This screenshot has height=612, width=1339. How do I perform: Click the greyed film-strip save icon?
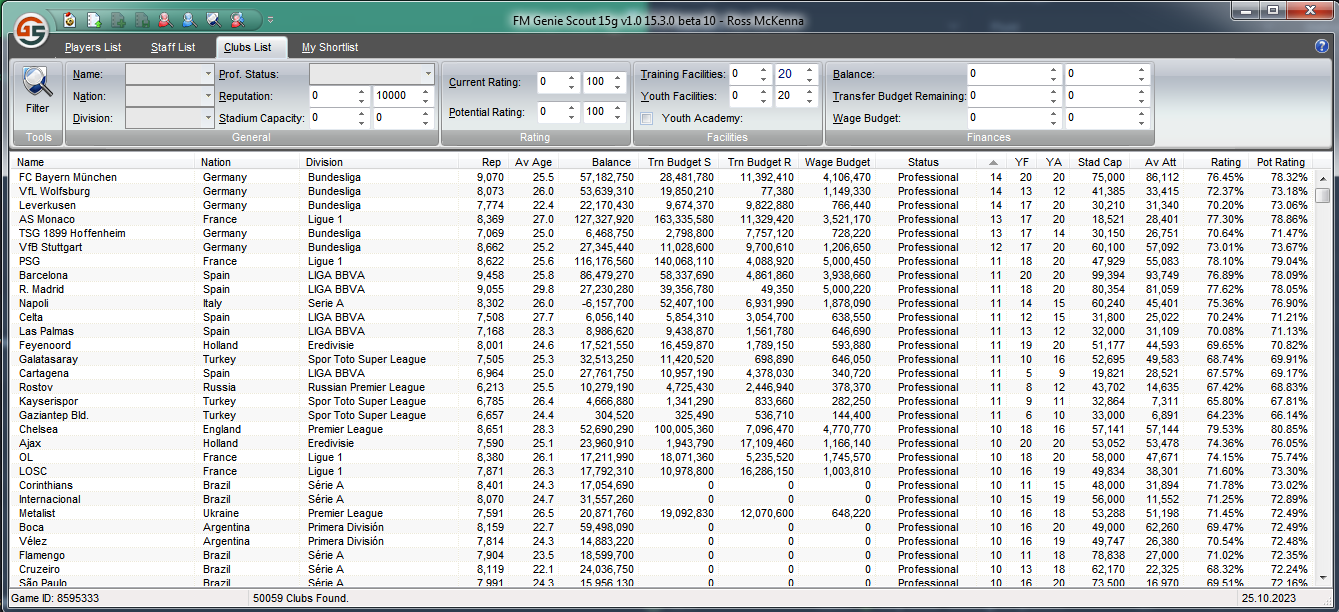coord(140,19)
